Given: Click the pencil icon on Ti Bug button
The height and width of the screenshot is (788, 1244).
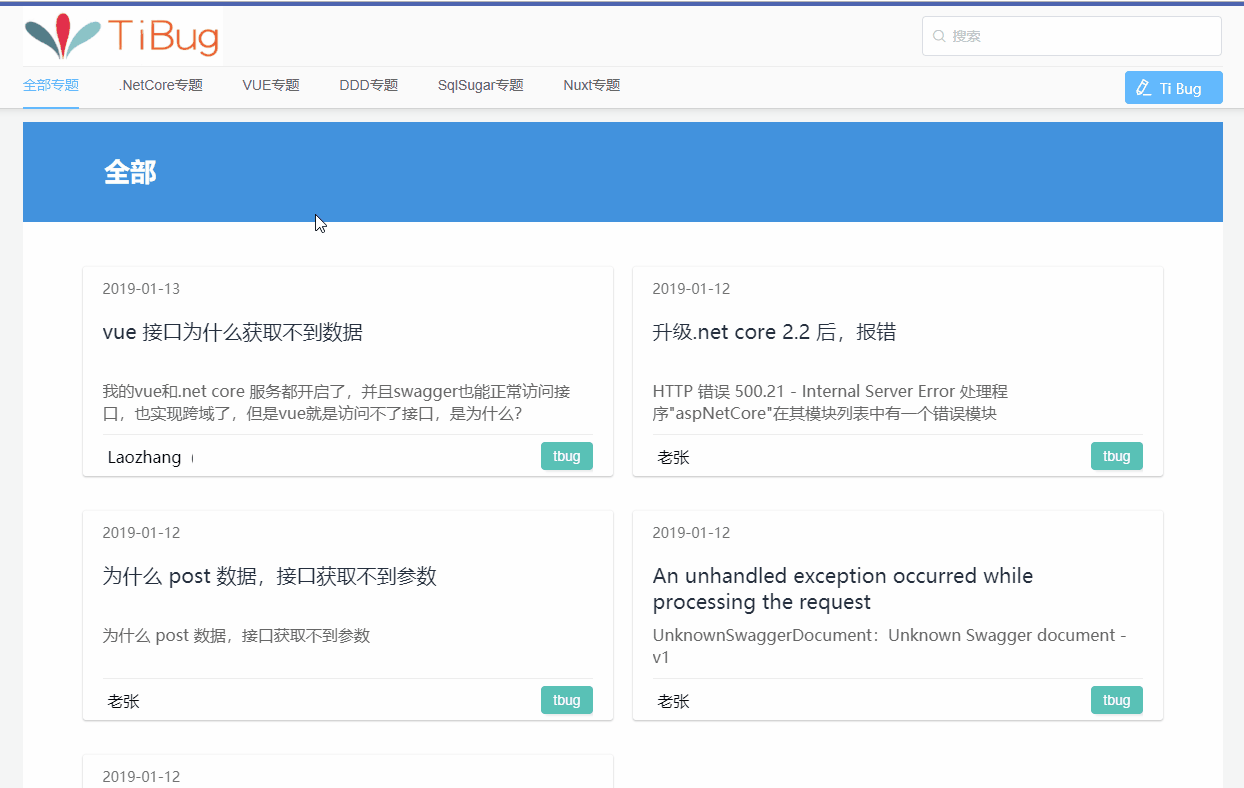Looking at the screenshot, I should [x=1144, y=88].
